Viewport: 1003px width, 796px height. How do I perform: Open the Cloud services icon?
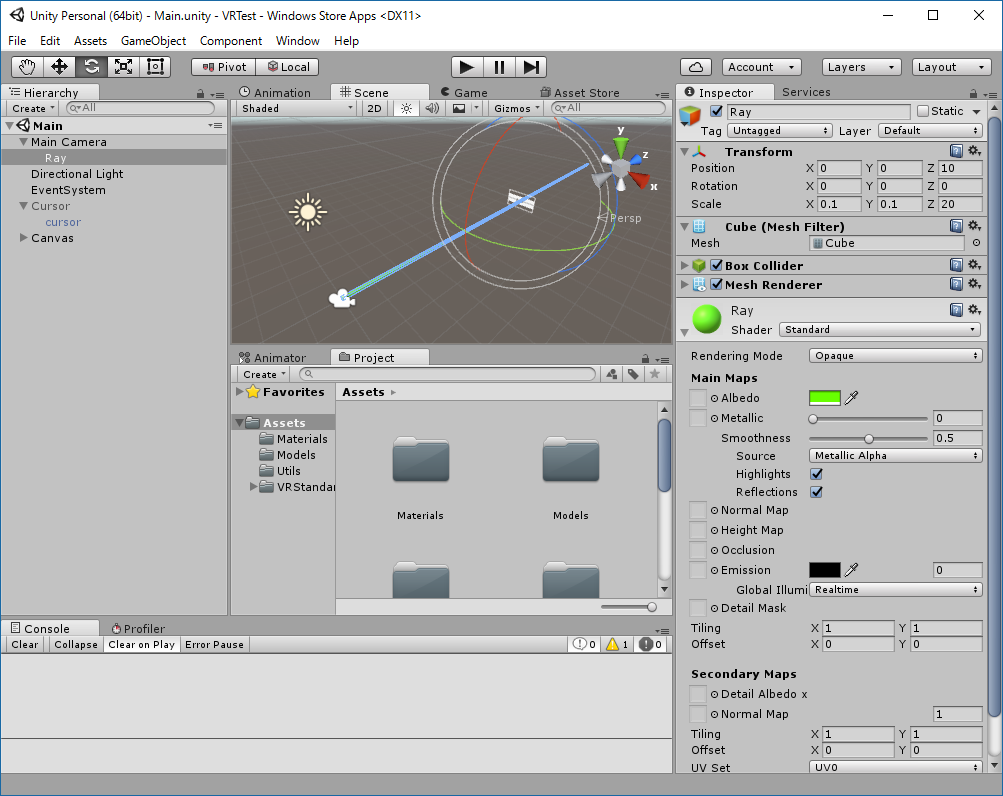tap(696, 67)
